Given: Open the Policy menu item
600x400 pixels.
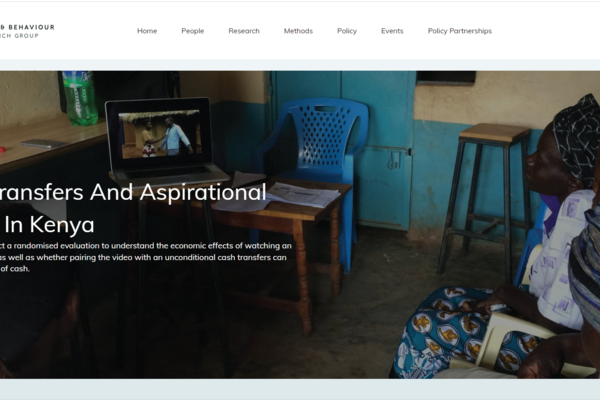Looking at the screenshot, I should pyautogui.click(x=347, y=31).
